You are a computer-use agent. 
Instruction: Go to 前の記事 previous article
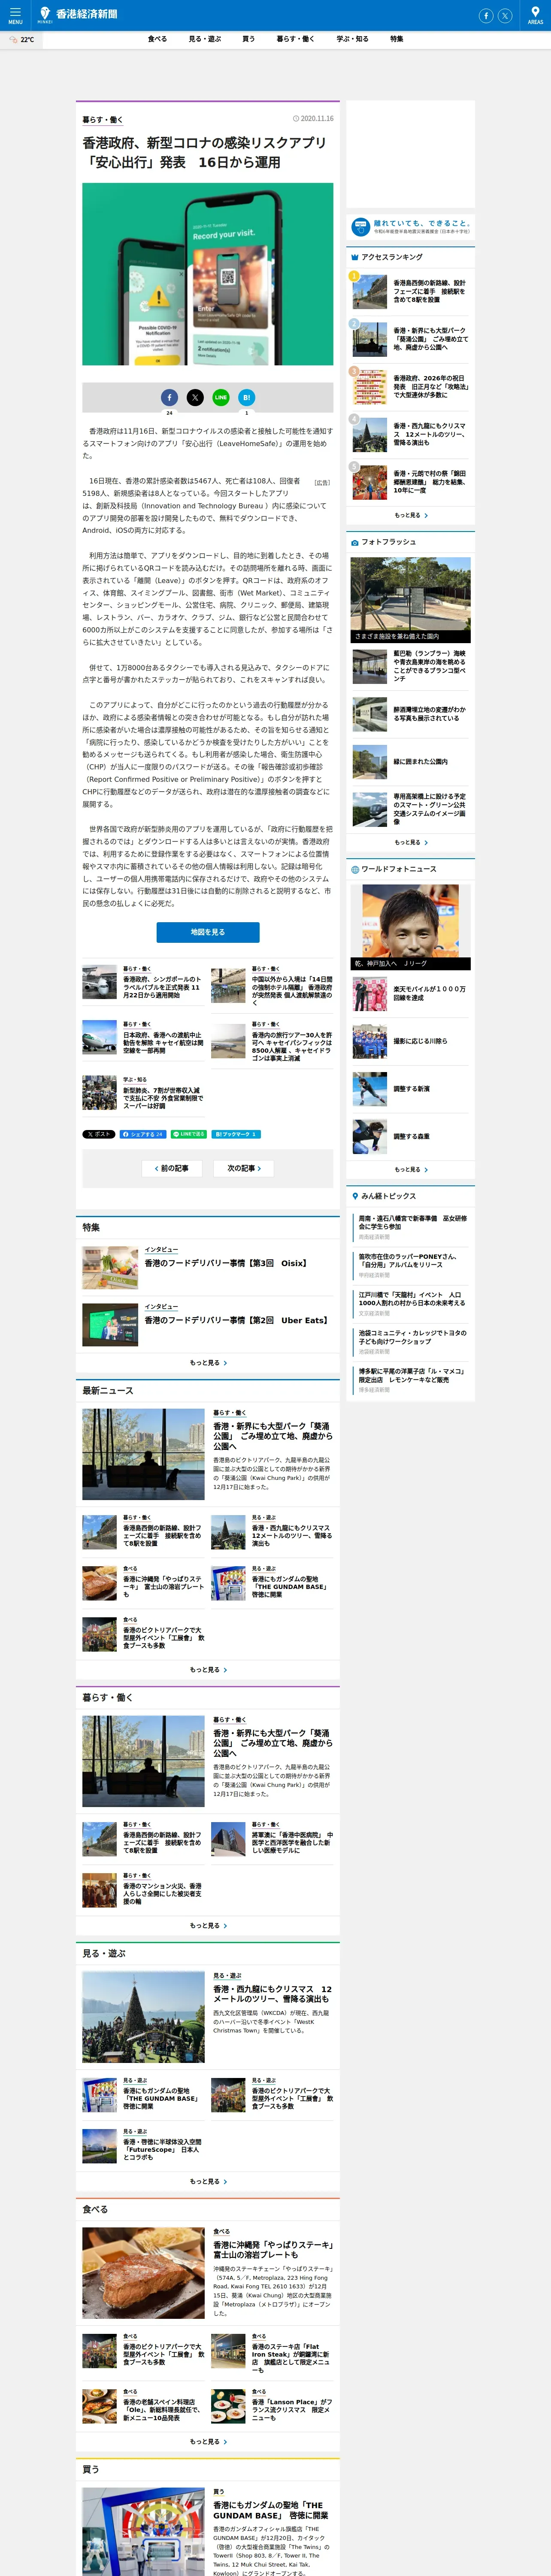point(172,1168)
